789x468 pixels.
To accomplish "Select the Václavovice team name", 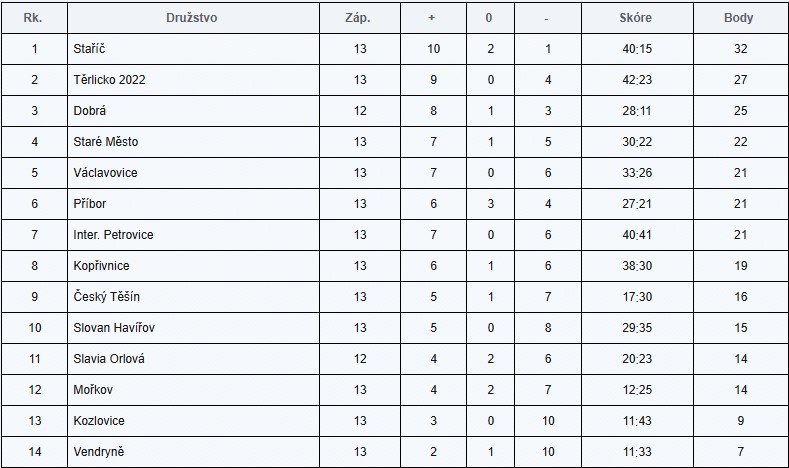I will (x=105, y=173).
